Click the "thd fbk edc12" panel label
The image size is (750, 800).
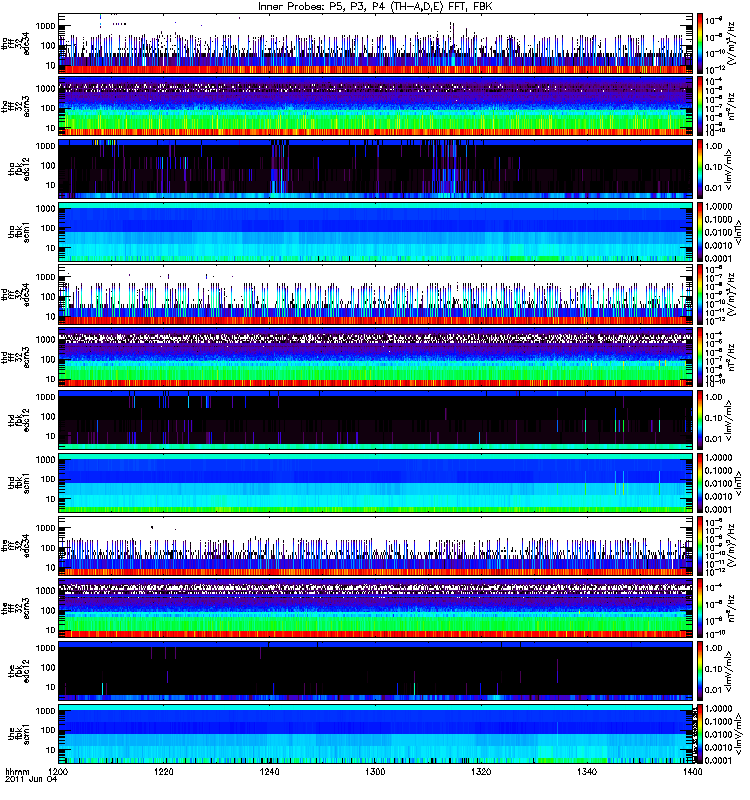click(x=19, y=420)
